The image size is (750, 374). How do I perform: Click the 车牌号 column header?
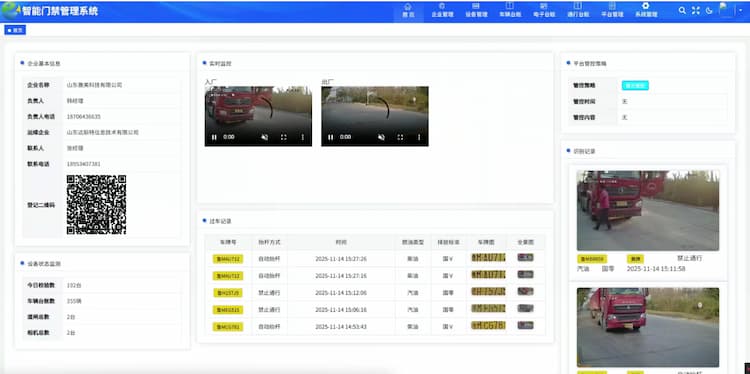228,242
